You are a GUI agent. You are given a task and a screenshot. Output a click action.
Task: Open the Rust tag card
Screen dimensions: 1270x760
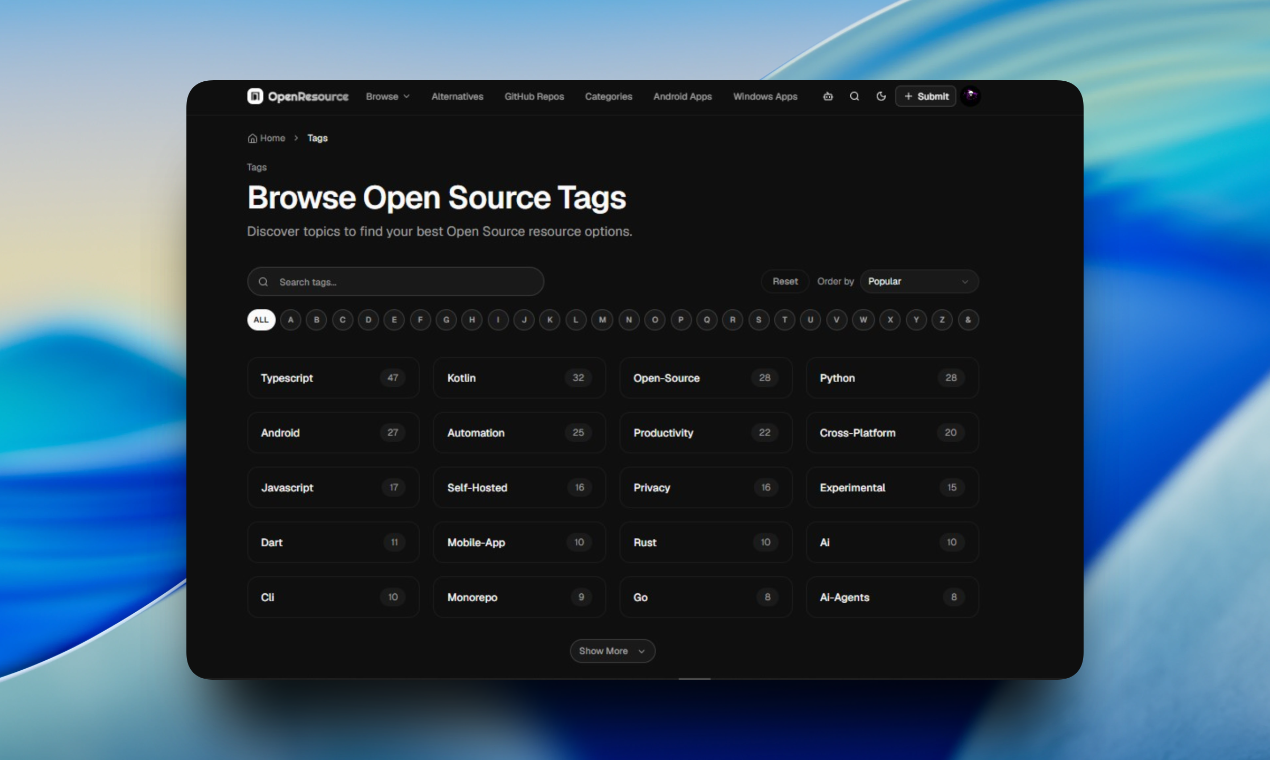coord(706,542)
